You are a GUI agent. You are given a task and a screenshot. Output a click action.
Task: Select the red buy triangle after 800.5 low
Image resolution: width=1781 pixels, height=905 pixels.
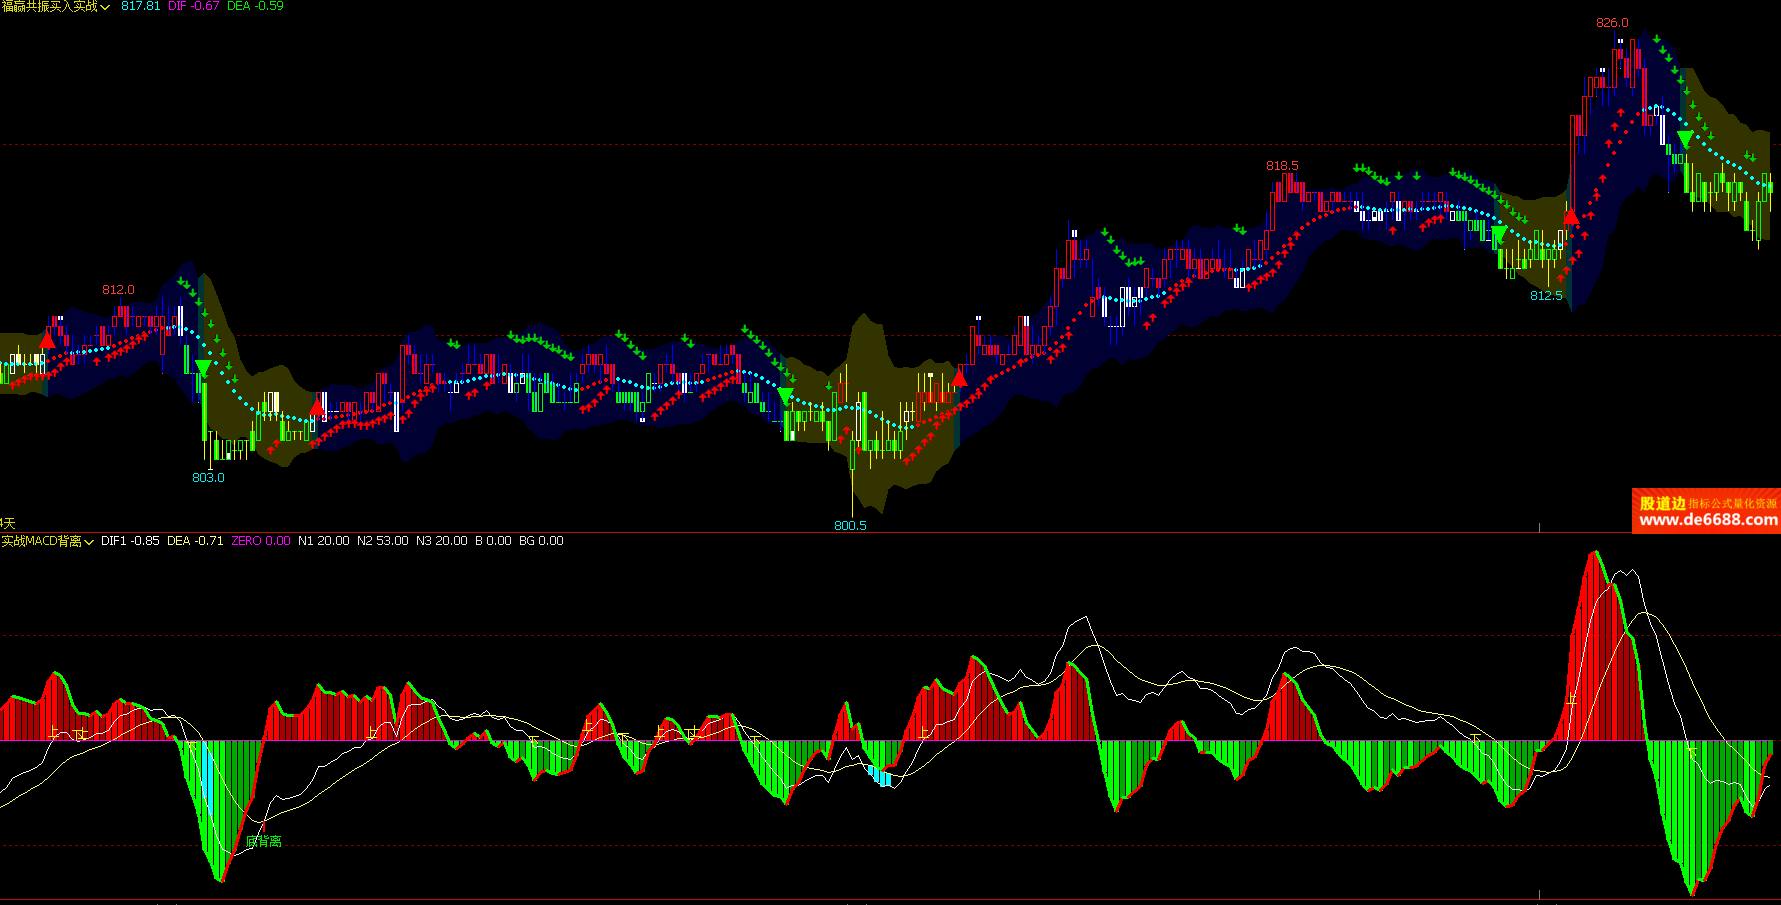point(959,377)
